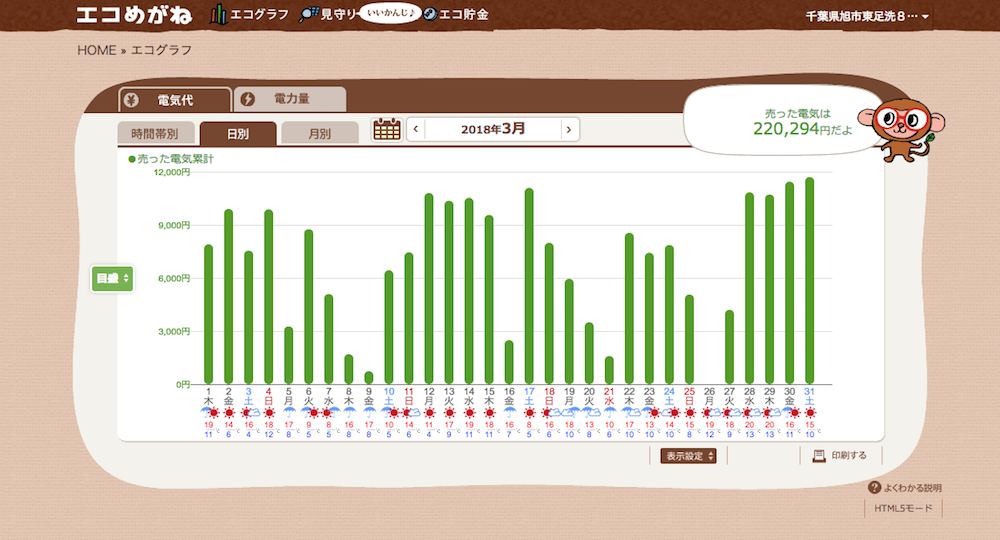Go to HOME breadcrumb link
1000x540 pixels.
point(96,50)
